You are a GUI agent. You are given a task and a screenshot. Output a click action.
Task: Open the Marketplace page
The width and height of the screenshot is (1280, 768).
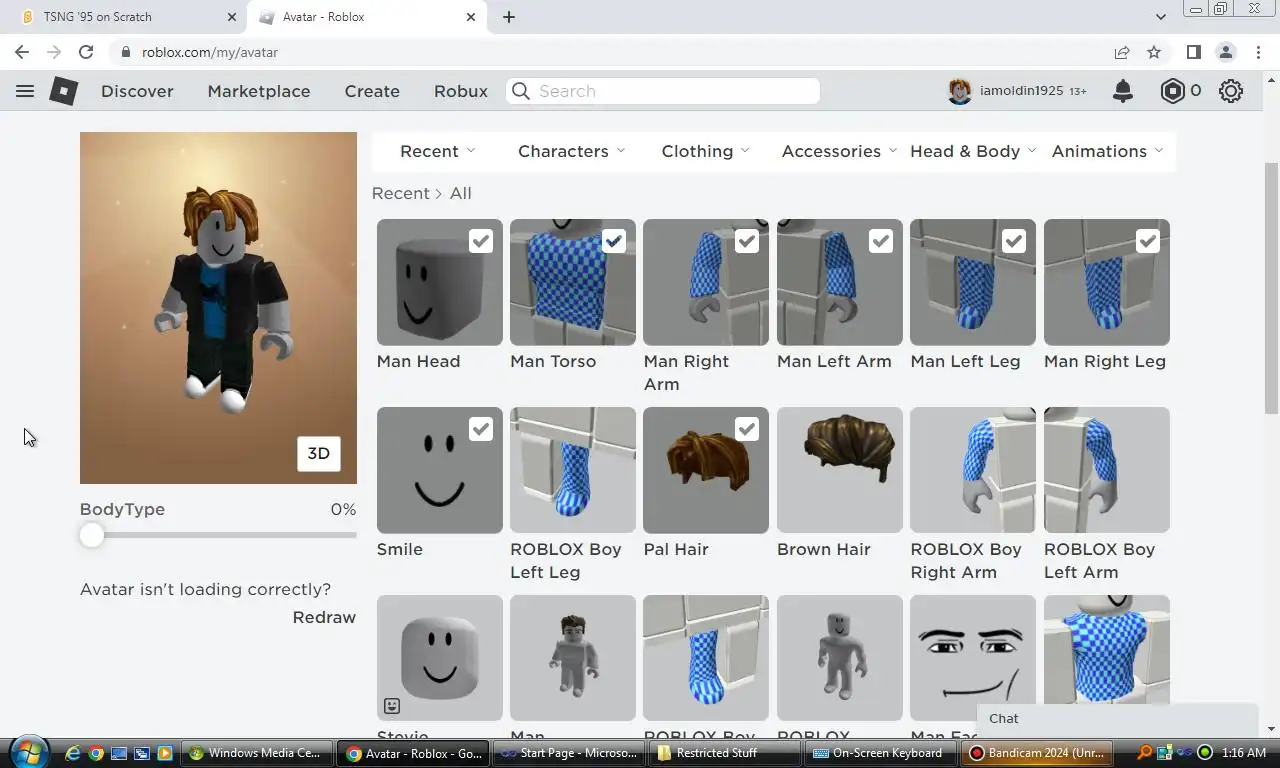[259, 91]
